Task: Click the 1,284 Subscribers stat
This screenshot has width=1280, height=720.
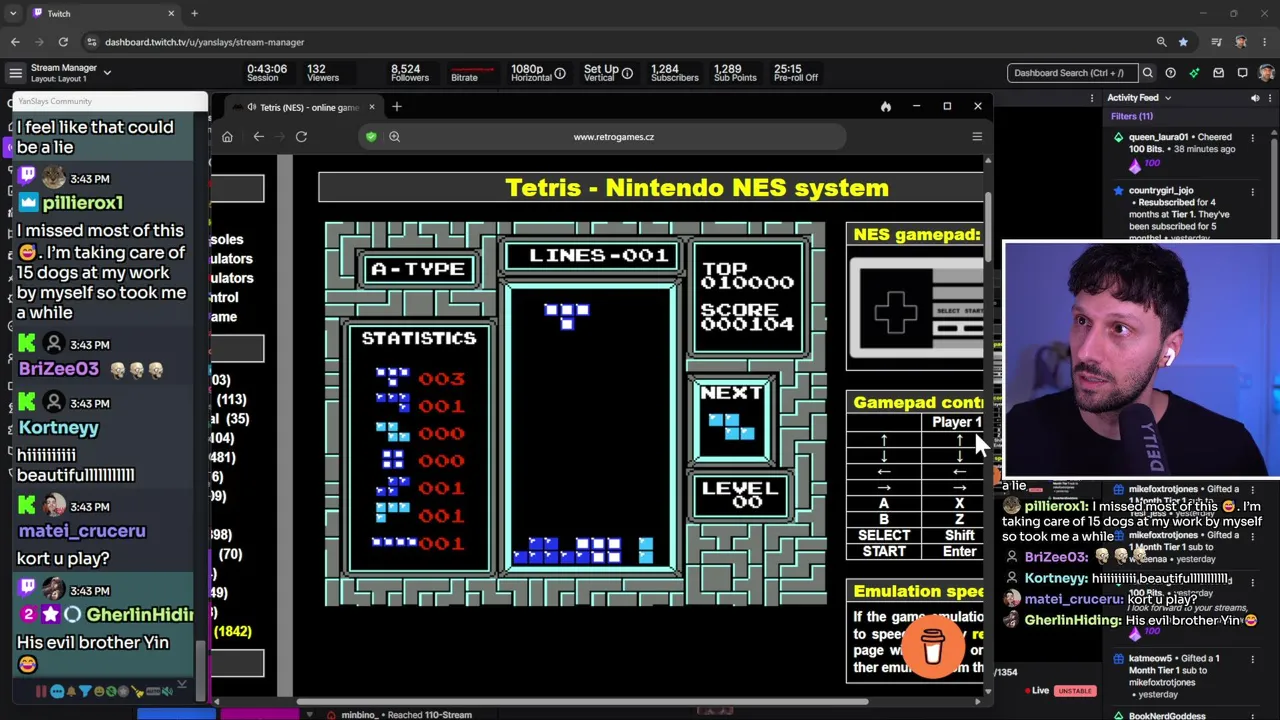Action: [x=675, y=73]
